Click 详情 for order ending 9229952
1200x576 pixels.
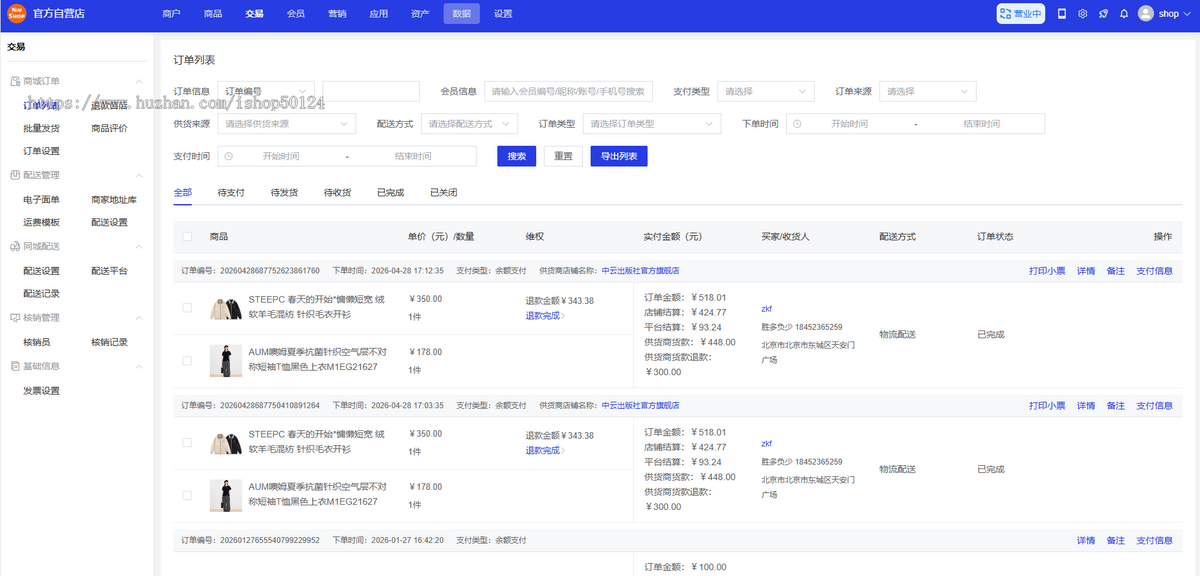[1085, 540]
